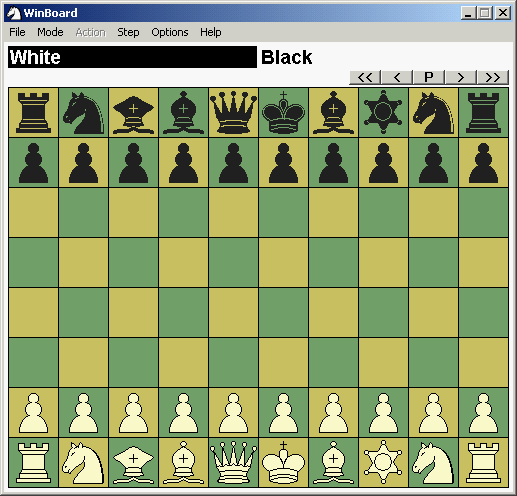
Task: Pick the white pawn on the j-file
Action: tap(483, 413)
